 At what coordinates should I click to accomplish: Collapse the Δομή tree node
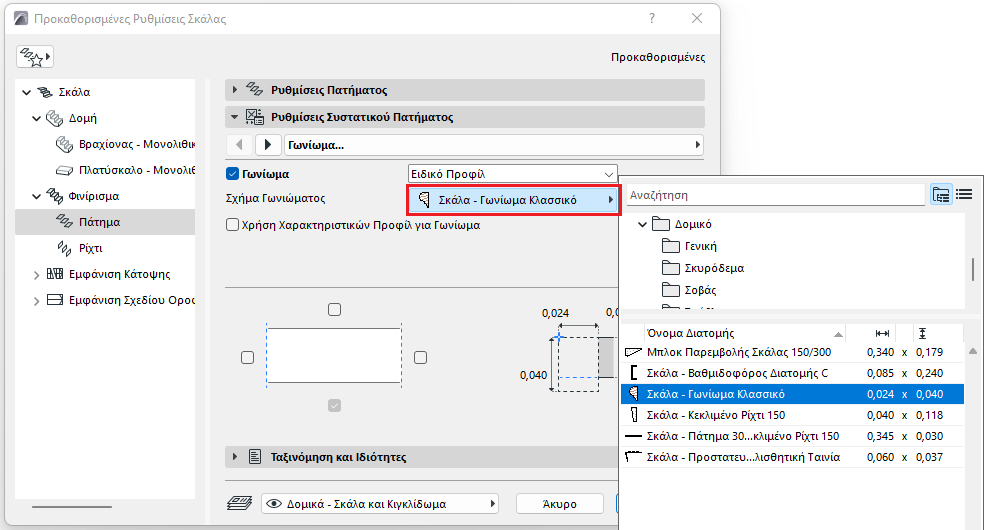pyautogui.click(x=37, y=118)
